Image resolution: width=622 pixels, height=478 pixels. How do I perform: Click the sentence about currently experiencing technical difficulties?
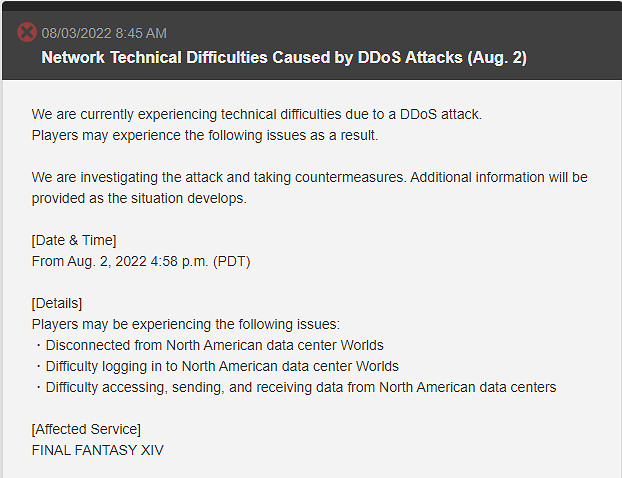coord(256,114)
